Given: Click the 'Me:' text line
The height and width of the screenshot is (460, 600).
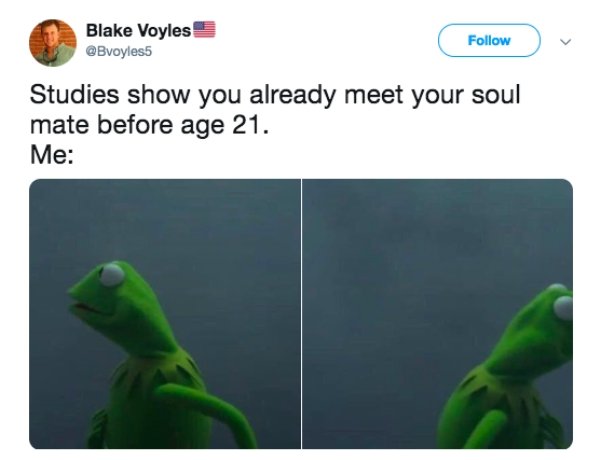Looking at the screenshot, I should click(x=52, y=154).
